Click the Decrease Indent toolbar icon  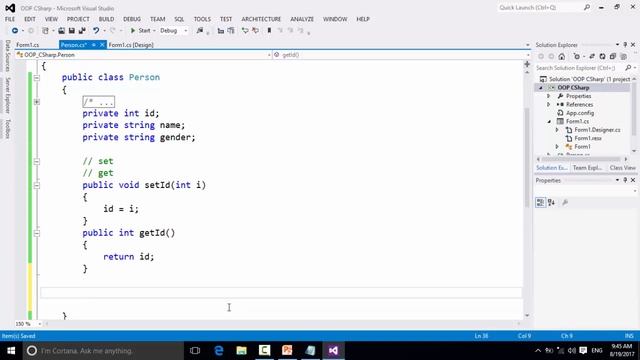pos(221,31)
